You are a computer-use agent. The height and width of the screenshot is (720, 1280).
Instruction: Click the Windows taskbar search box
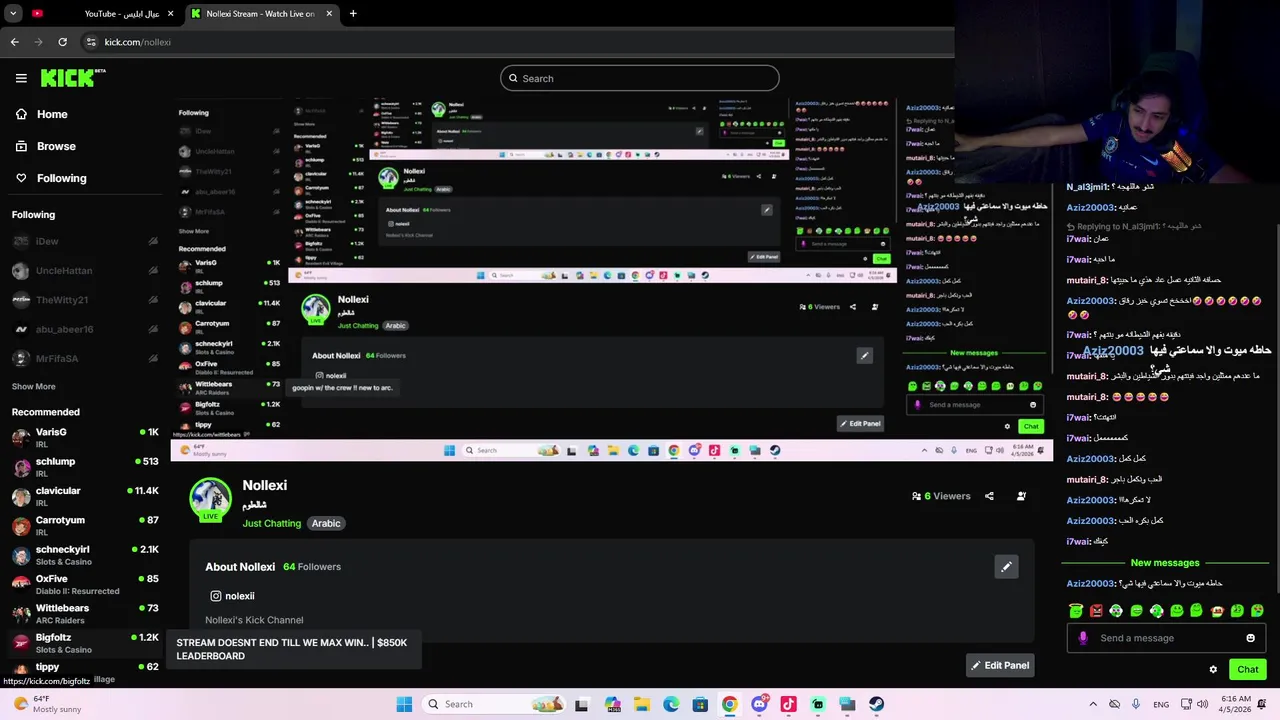(494, 704)
